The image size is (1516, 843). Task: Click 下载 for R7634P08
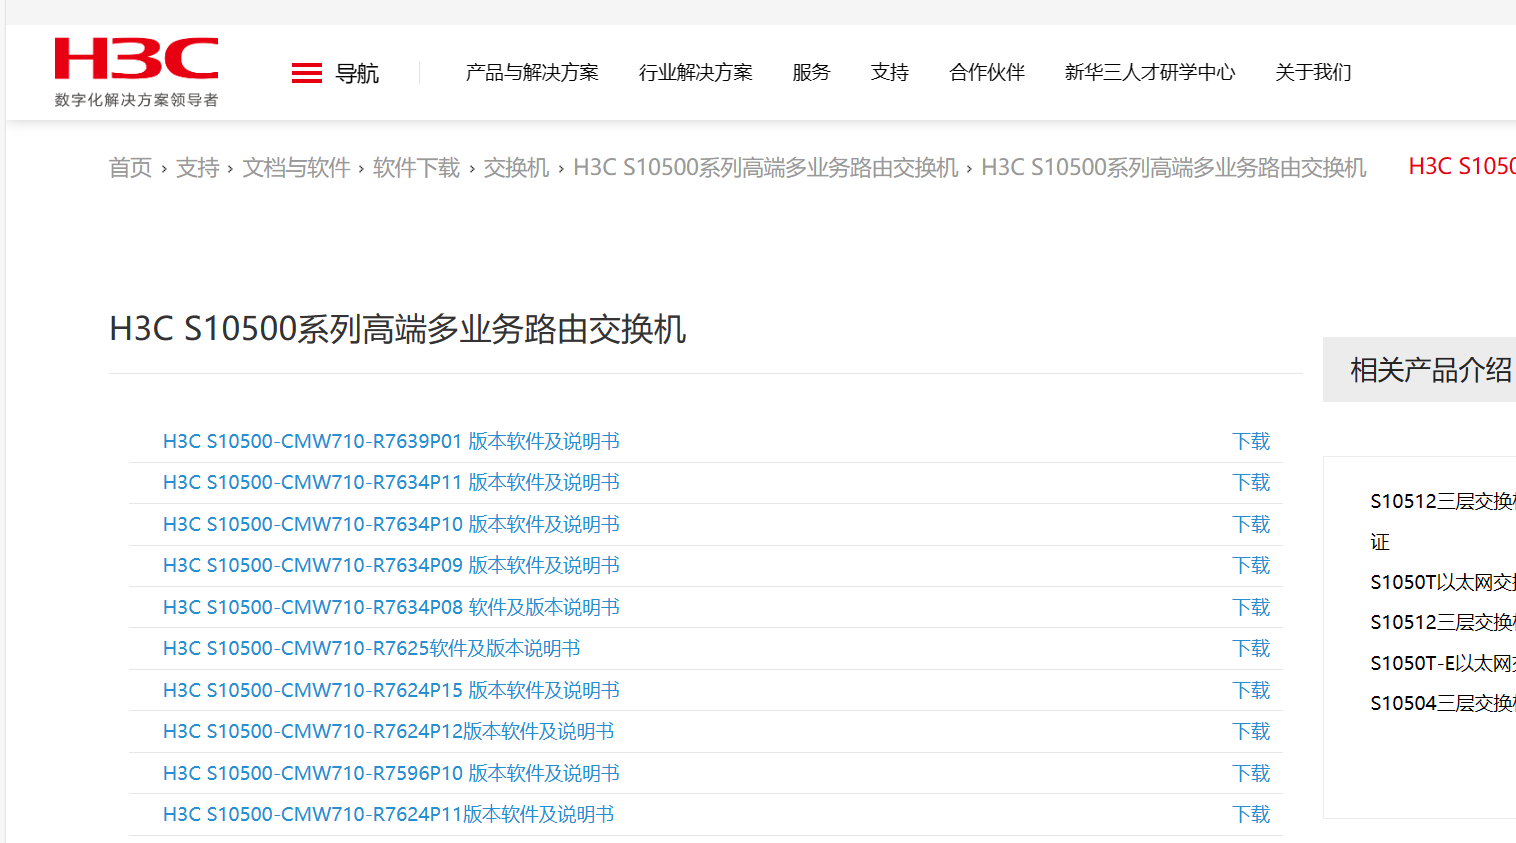[1251, 608]
